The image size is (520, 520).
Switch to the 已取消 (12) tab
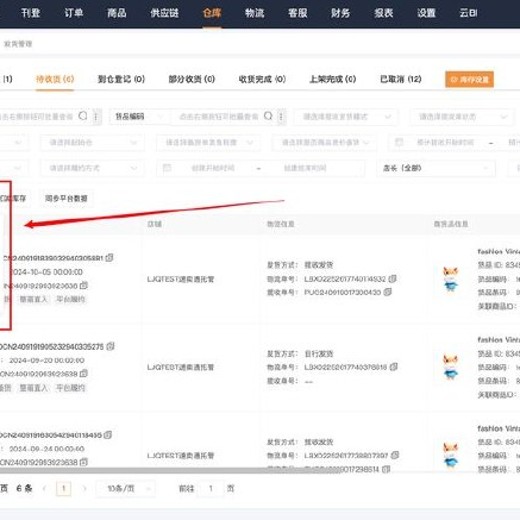401,79
